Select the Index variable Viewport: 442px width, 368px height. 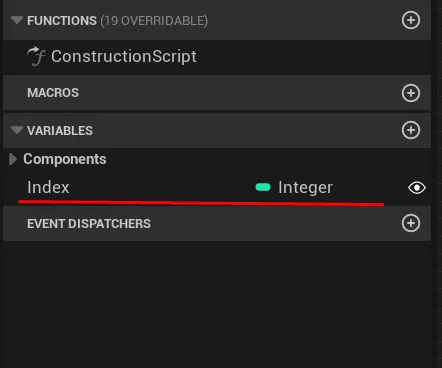(x=48, y=187)
